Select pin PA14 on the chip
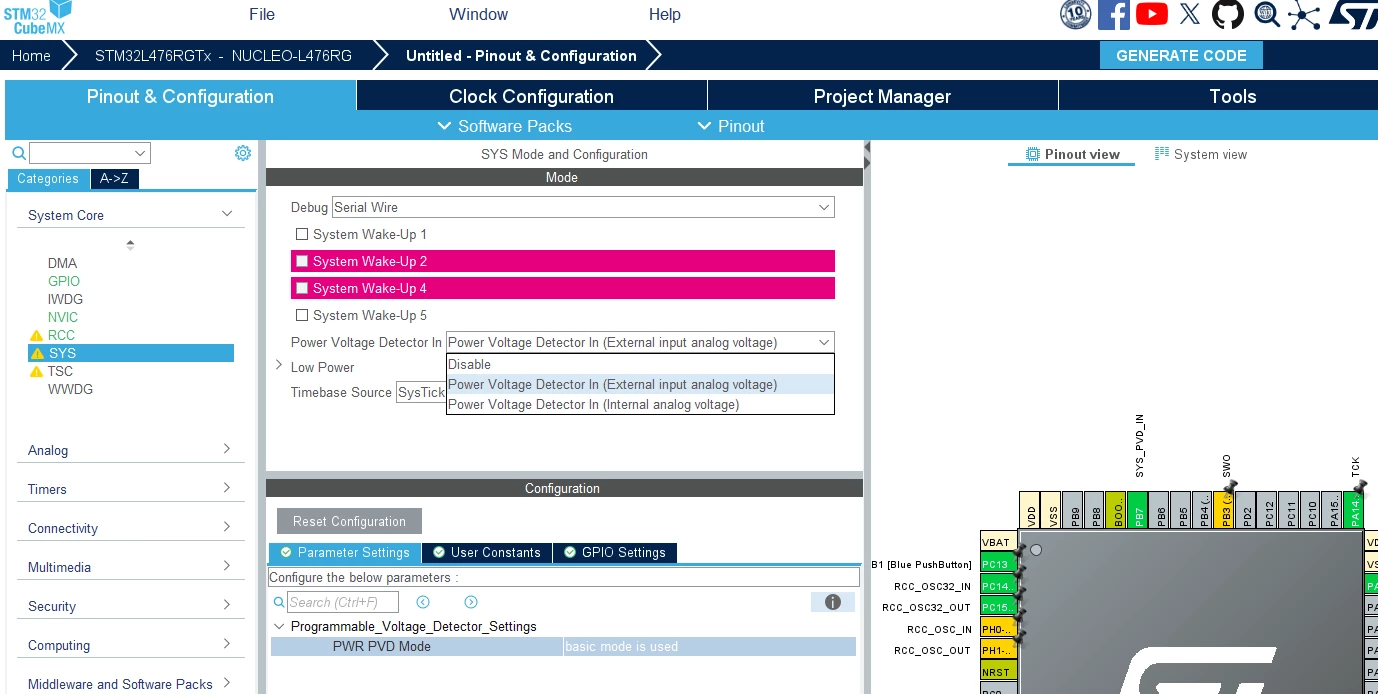1378x694 pixels. (x=1353, y=510)
